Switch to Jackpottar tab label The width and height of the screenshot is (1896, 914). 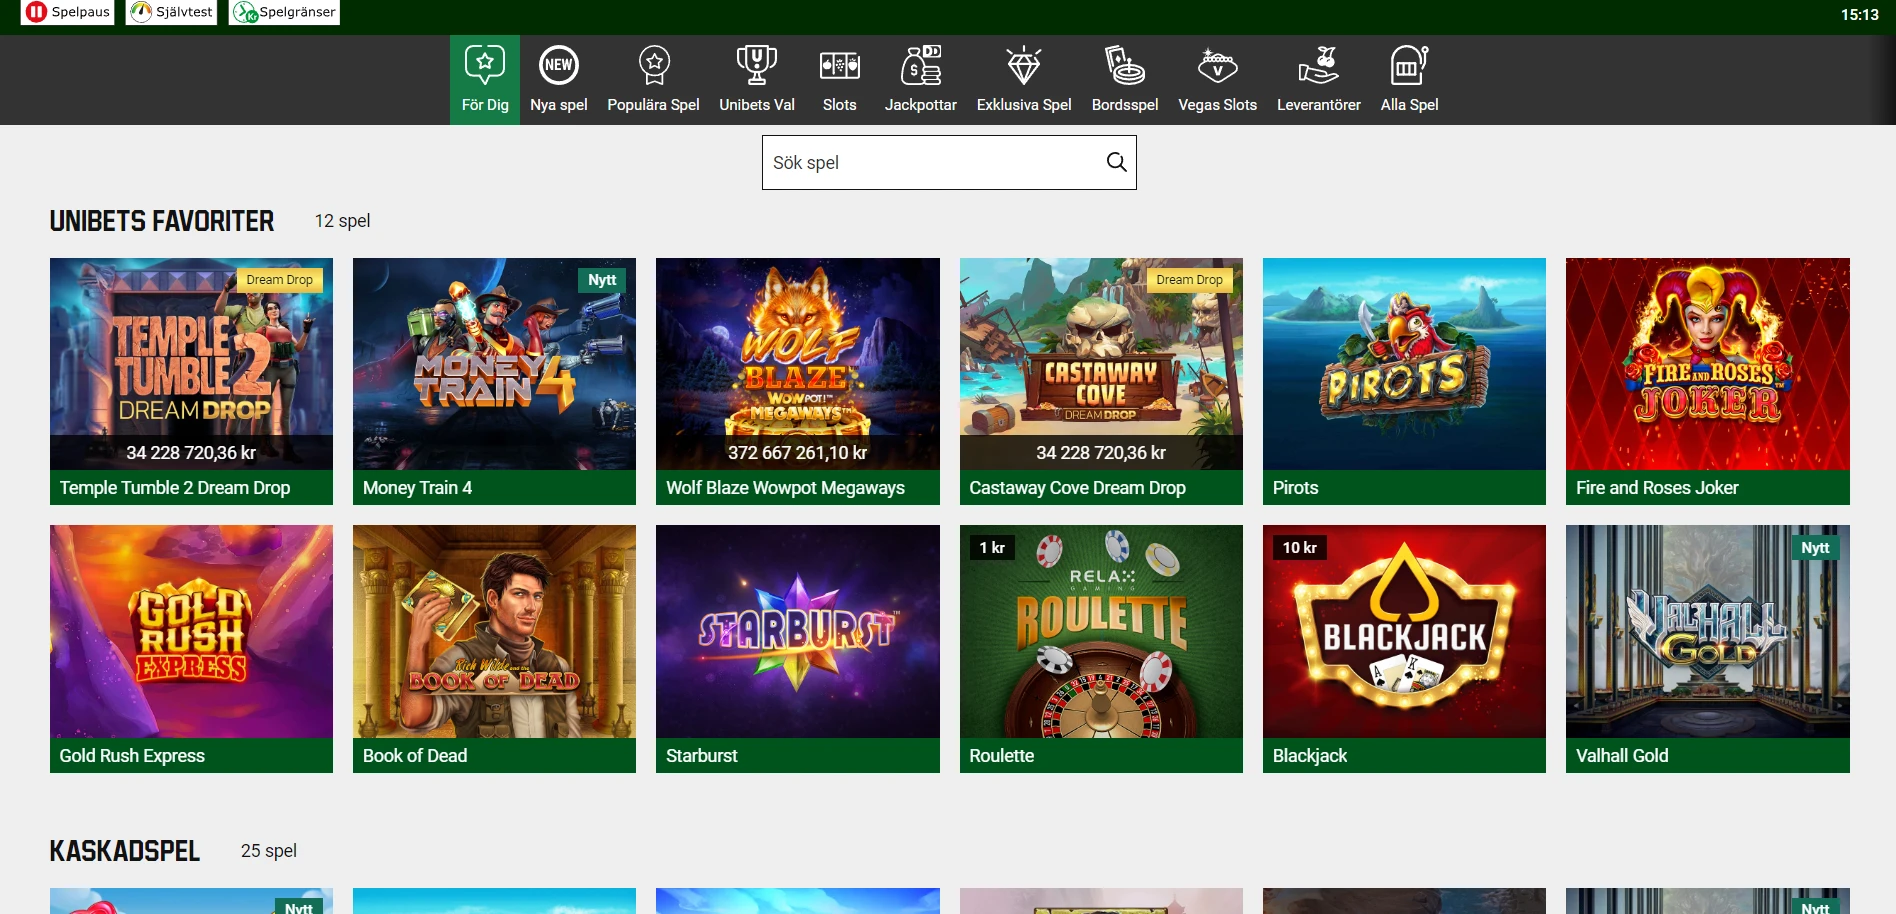click(x=921, y=105)
